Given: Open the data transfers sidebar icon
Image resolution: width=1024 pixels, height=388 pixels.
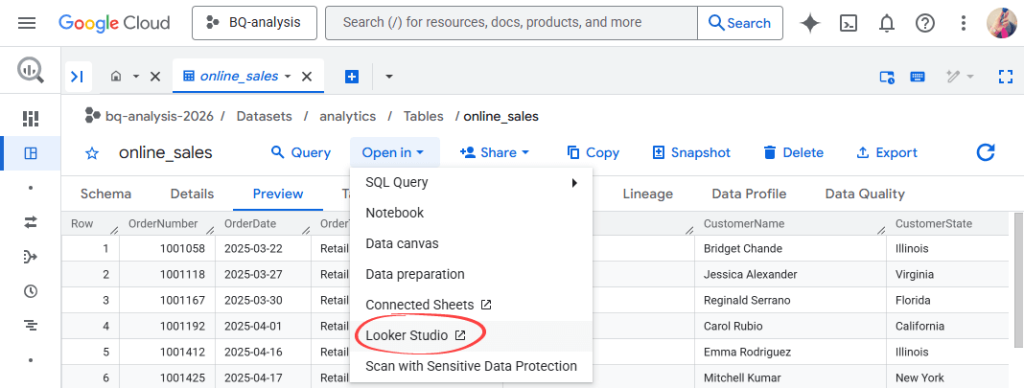Looking at the screenshot, I should click(30, 222).
